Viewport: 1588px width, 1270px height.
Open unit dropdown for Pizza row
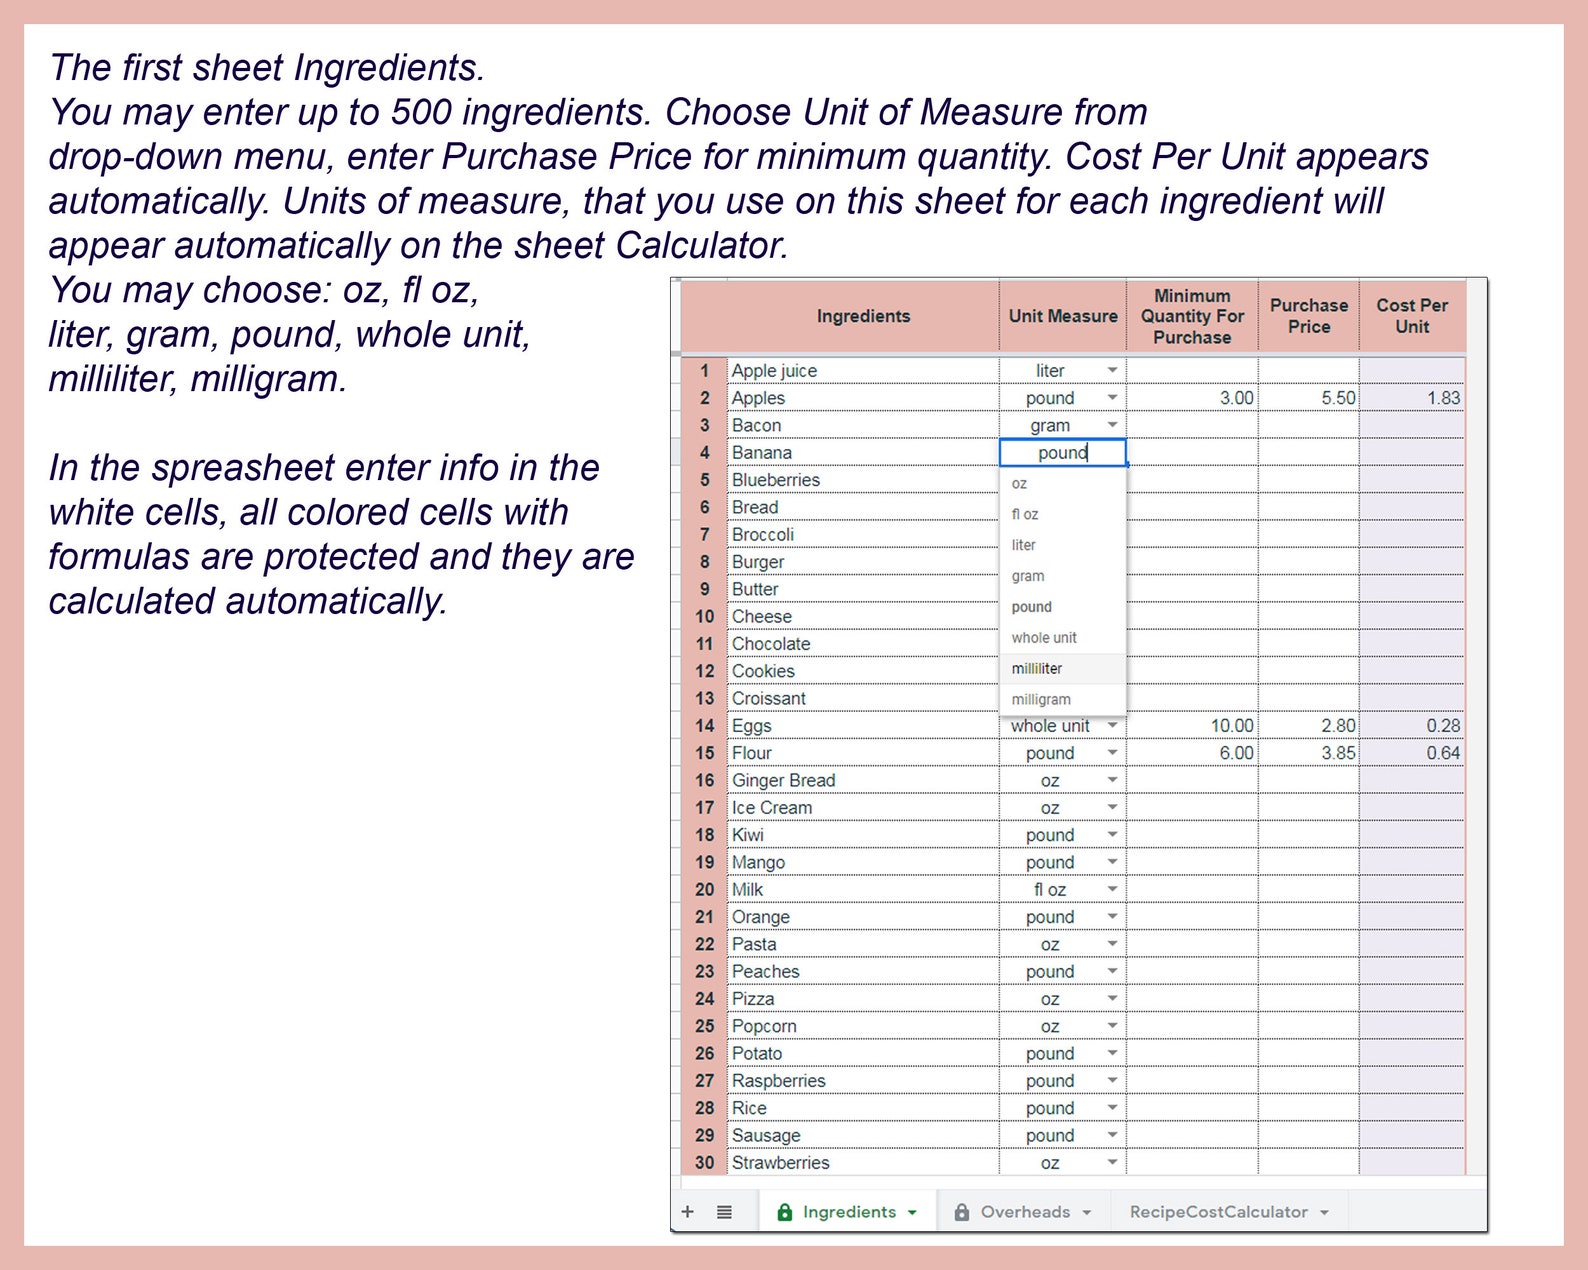coord(1112,998)
